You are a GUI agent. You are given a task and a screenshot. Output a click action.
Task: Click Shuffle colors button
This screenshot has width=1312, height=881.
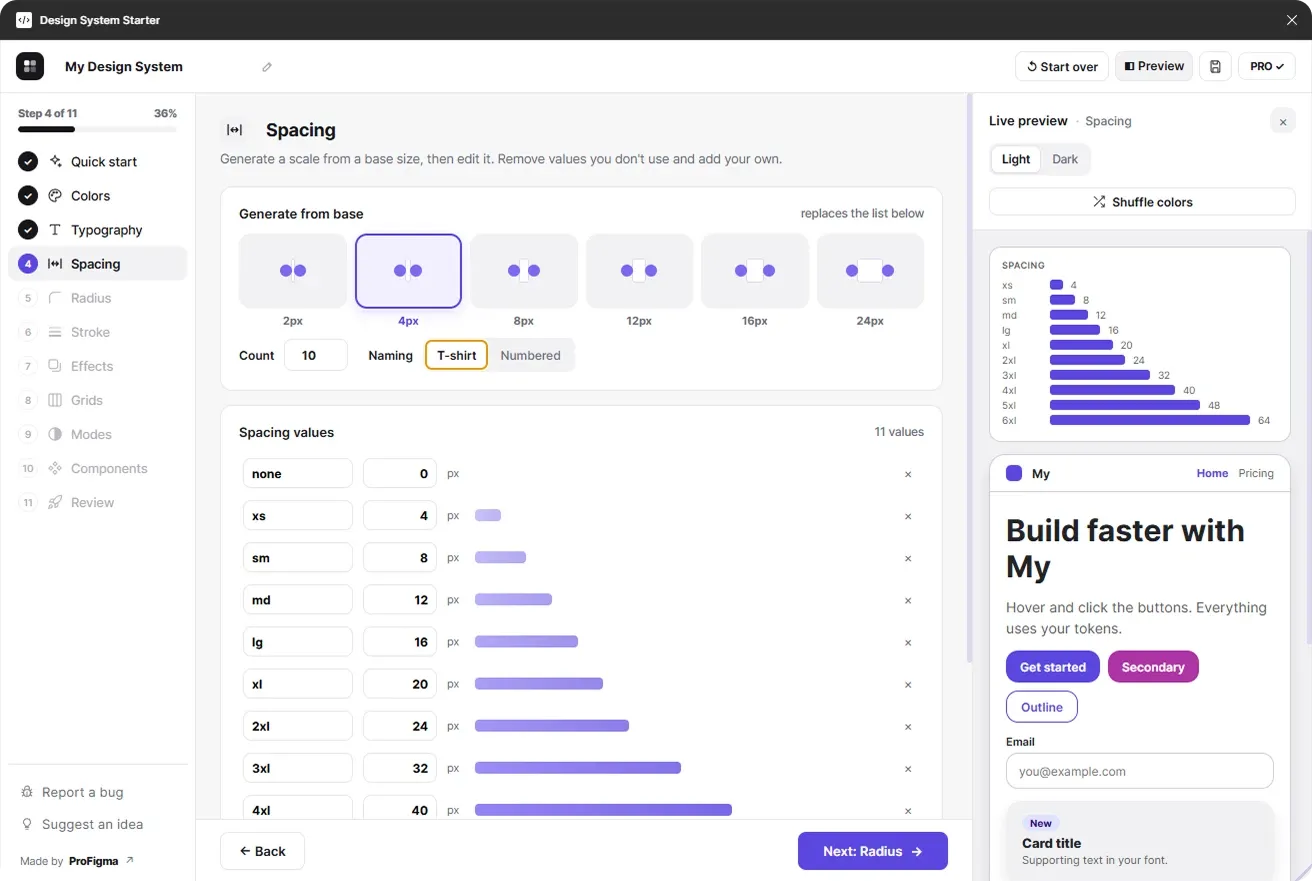pos(1142,201)
